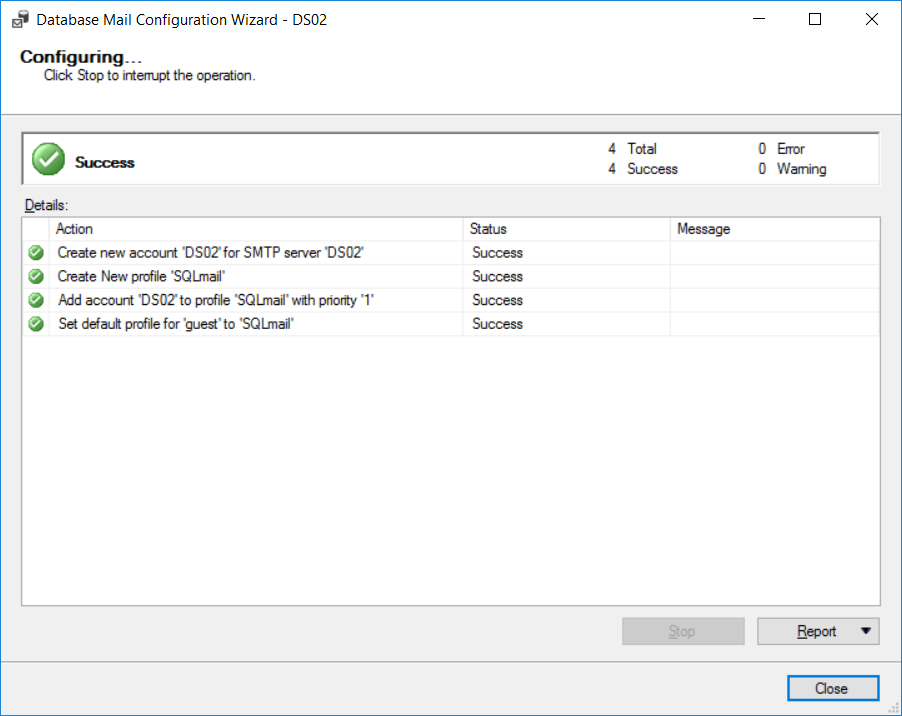
Task: Select the 'Create New profile 'SQLmail'' action text
Action: tap(141, 277)
